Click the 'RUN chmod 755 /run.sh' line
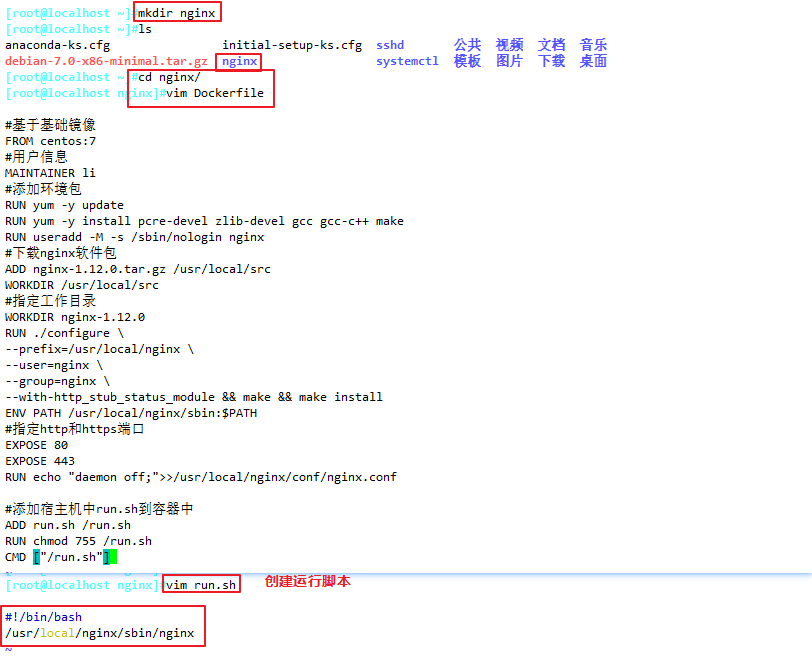The width and height of the screenshot is (812, 656). (x=78, y=542)
